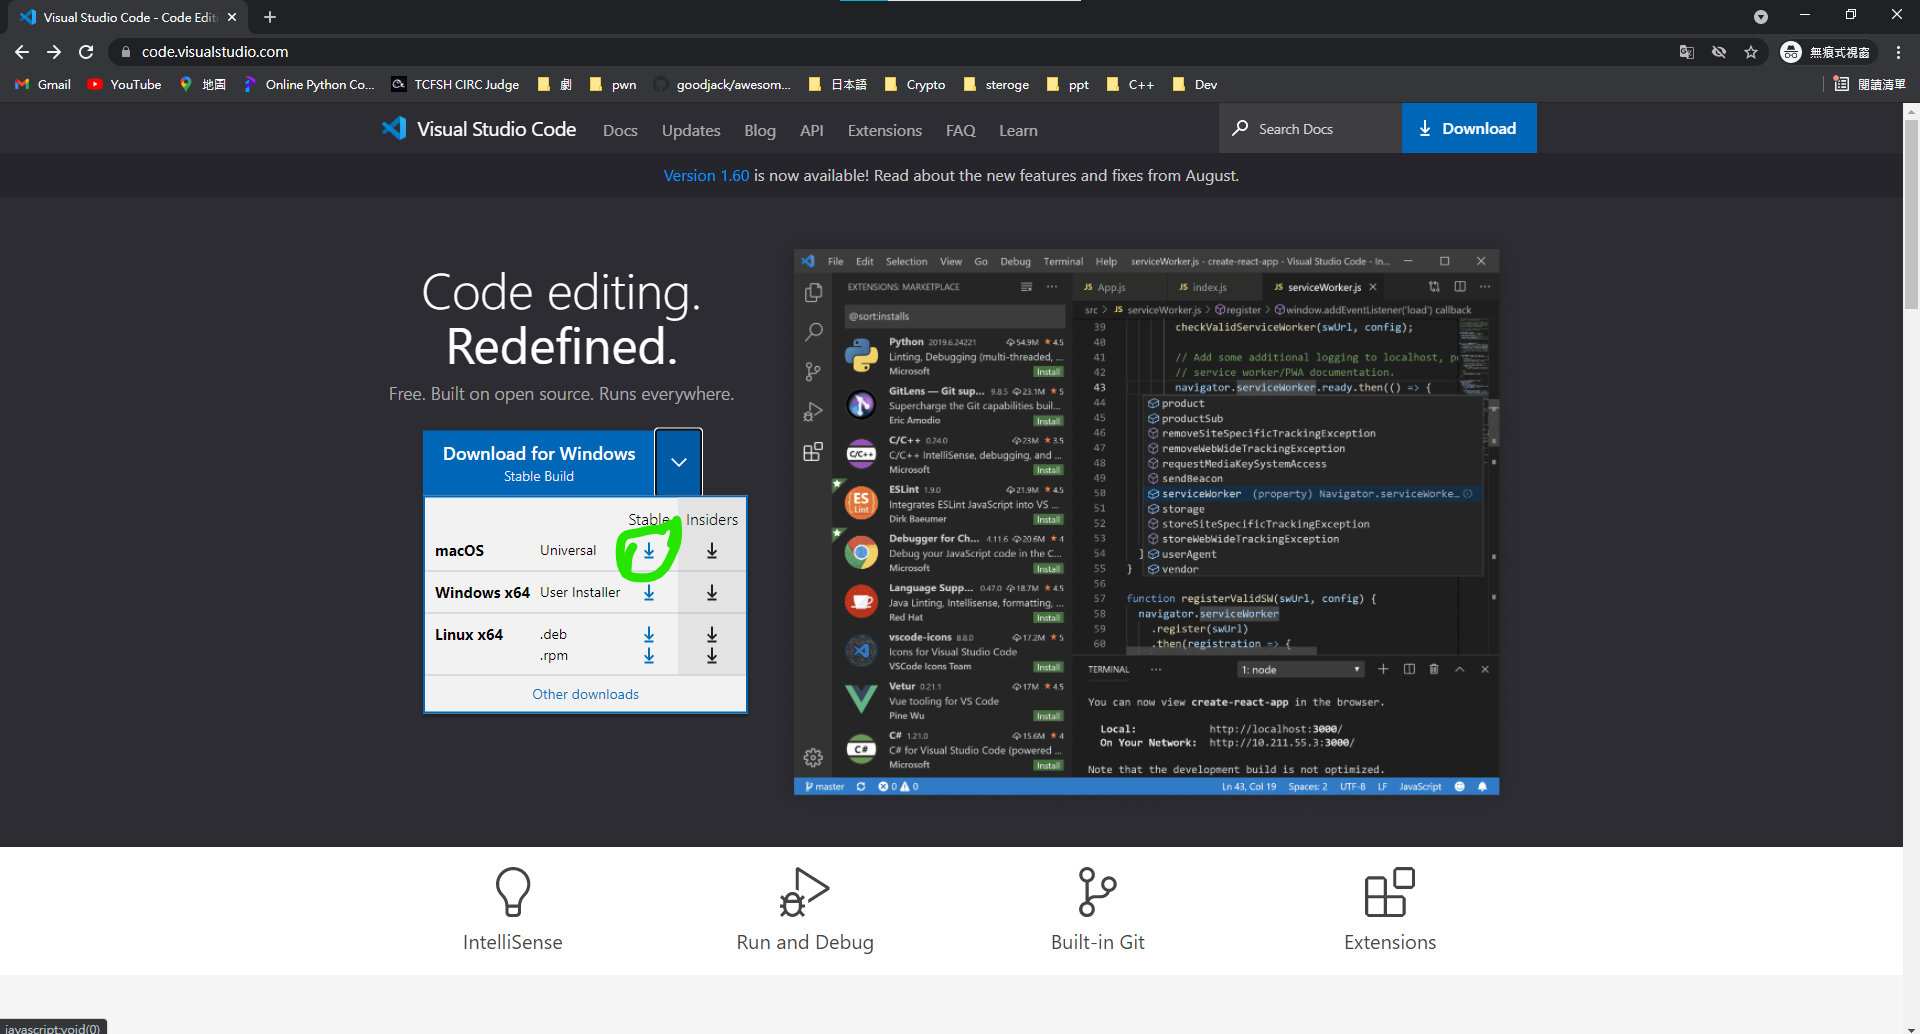Open the Docs menu item
Image resolution: width=1920 pixels, height=1034 pixels.
click(620, 131)
